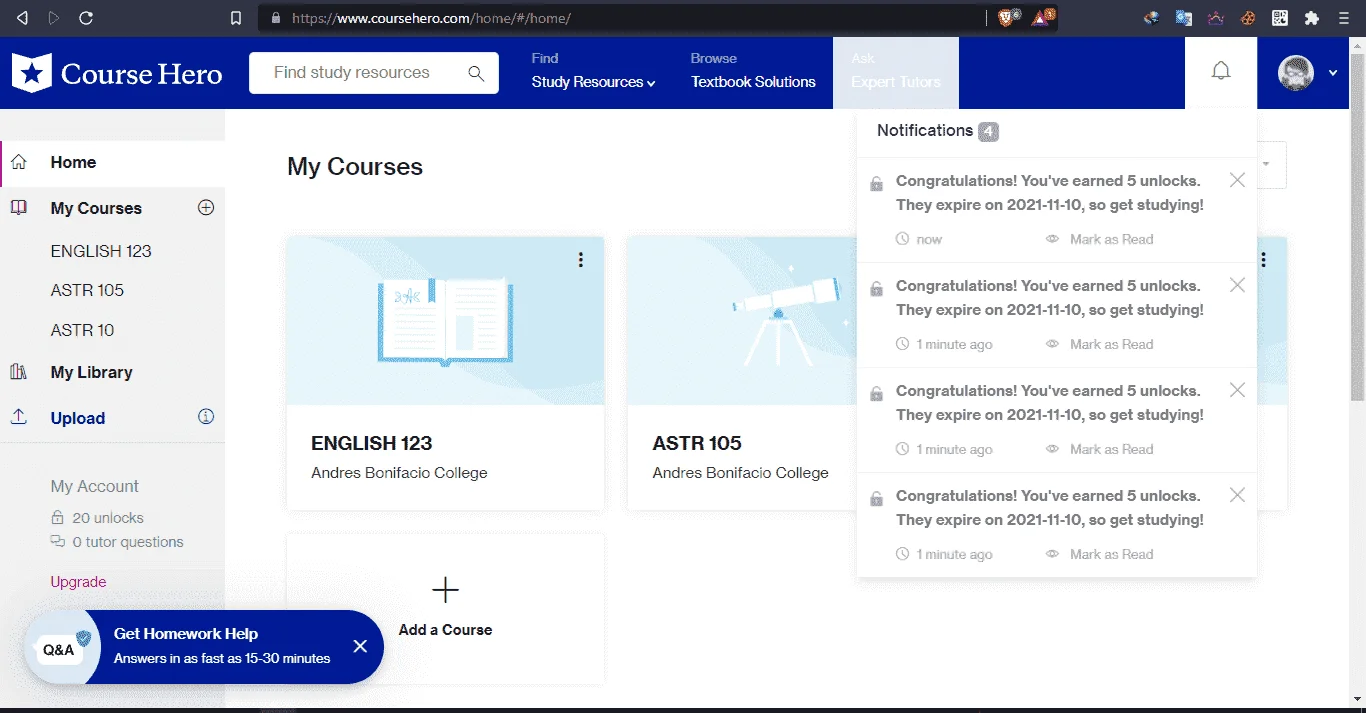The height and width of the screenshot is (713, 1366).
Task: Click the plus icon beside My Courses
Action: coord(206,208)
